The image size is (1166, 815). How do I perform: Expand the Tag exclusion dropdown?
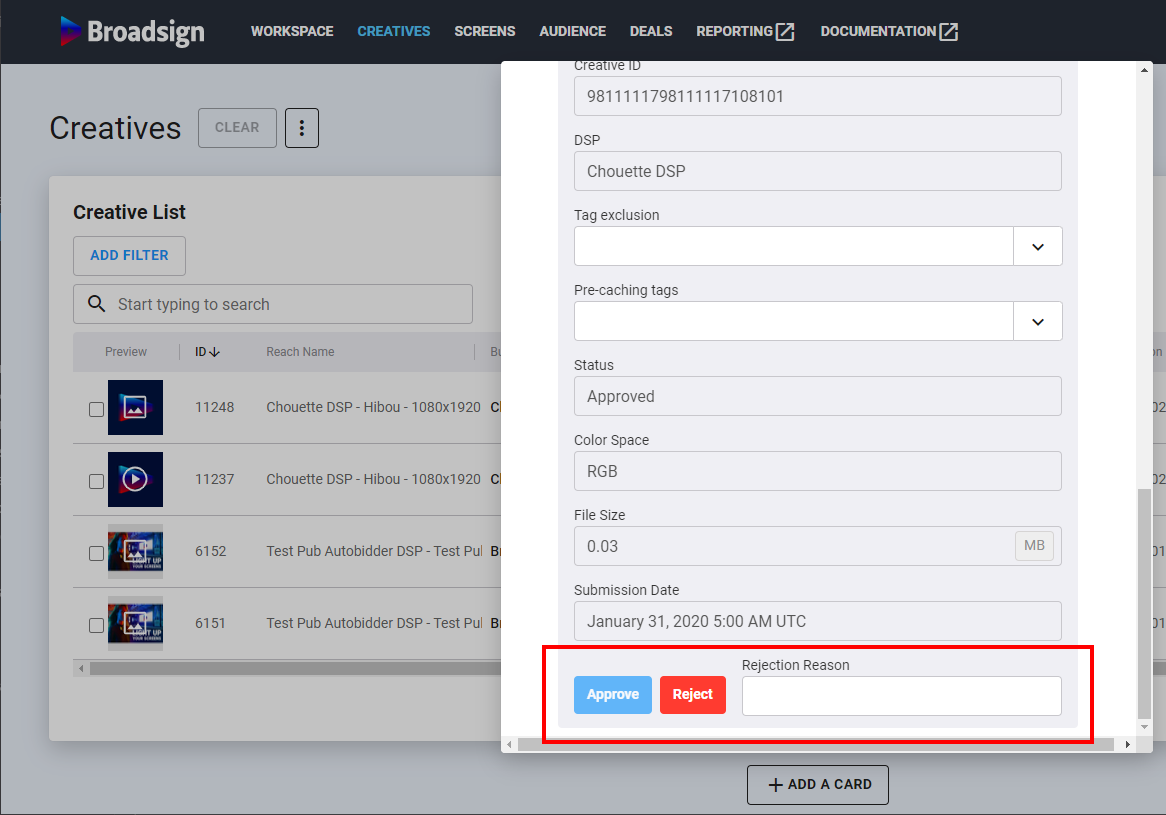[1037, 246]
